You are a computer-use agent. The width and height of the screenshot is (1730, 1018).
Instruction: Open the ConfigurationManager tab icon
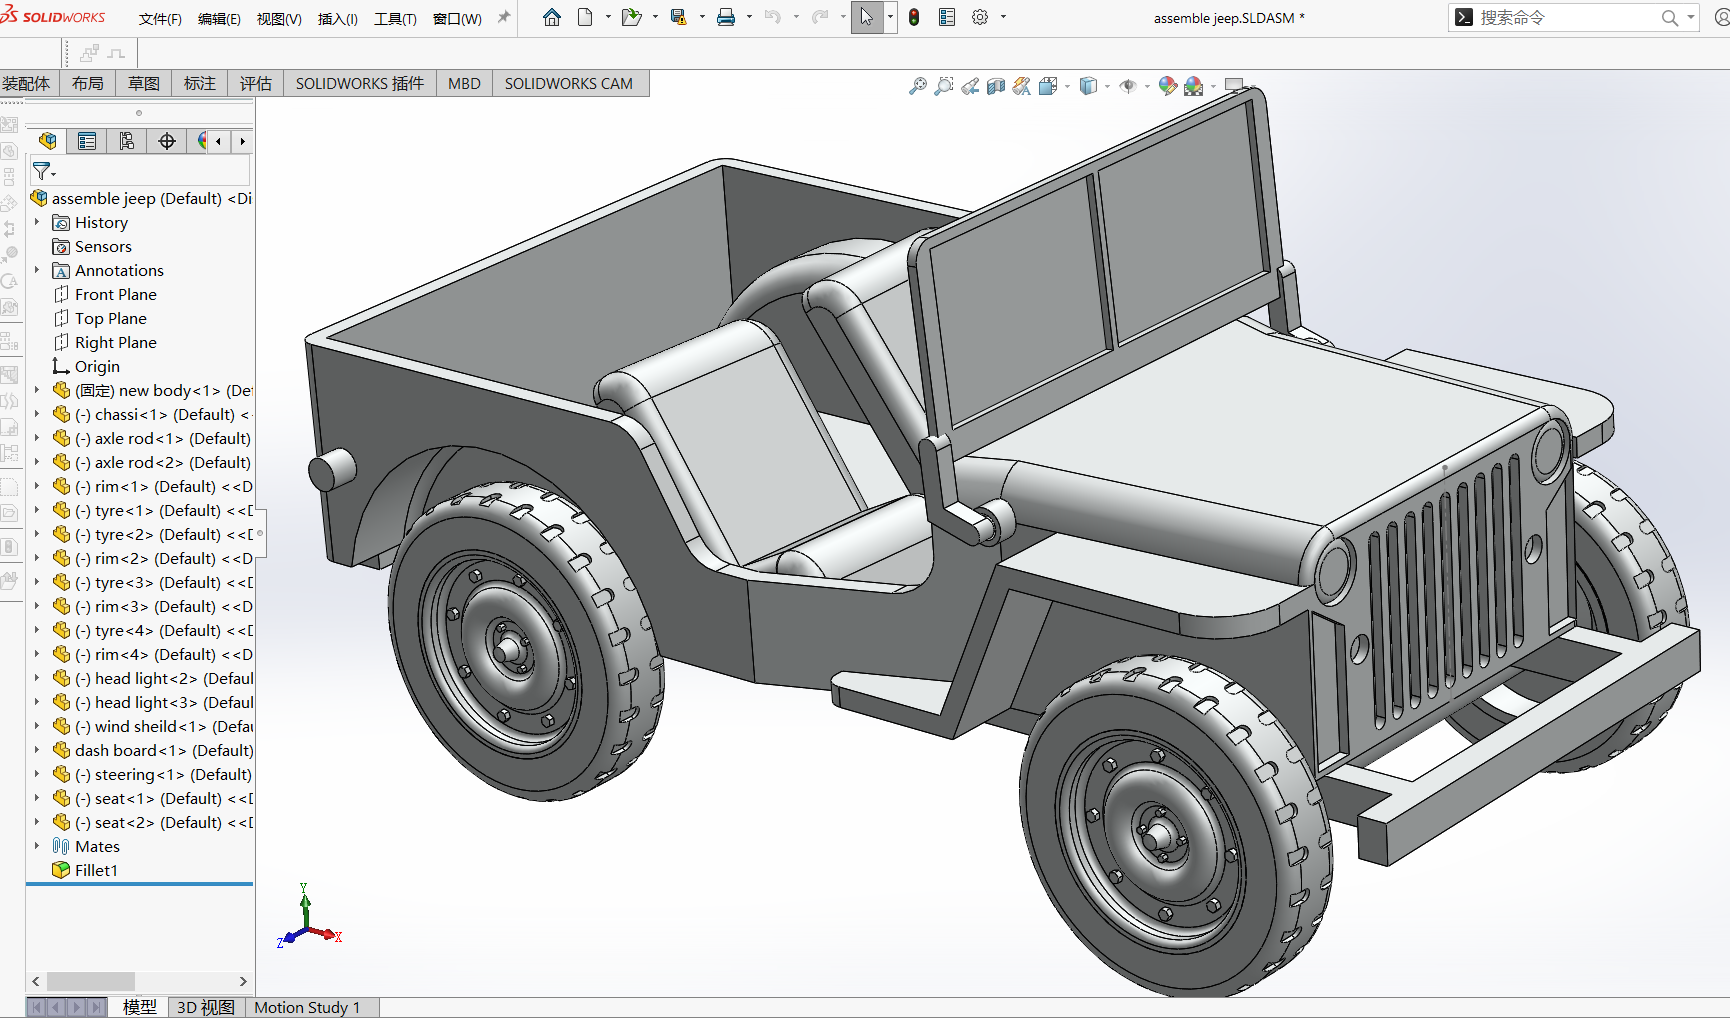point(127,141)
